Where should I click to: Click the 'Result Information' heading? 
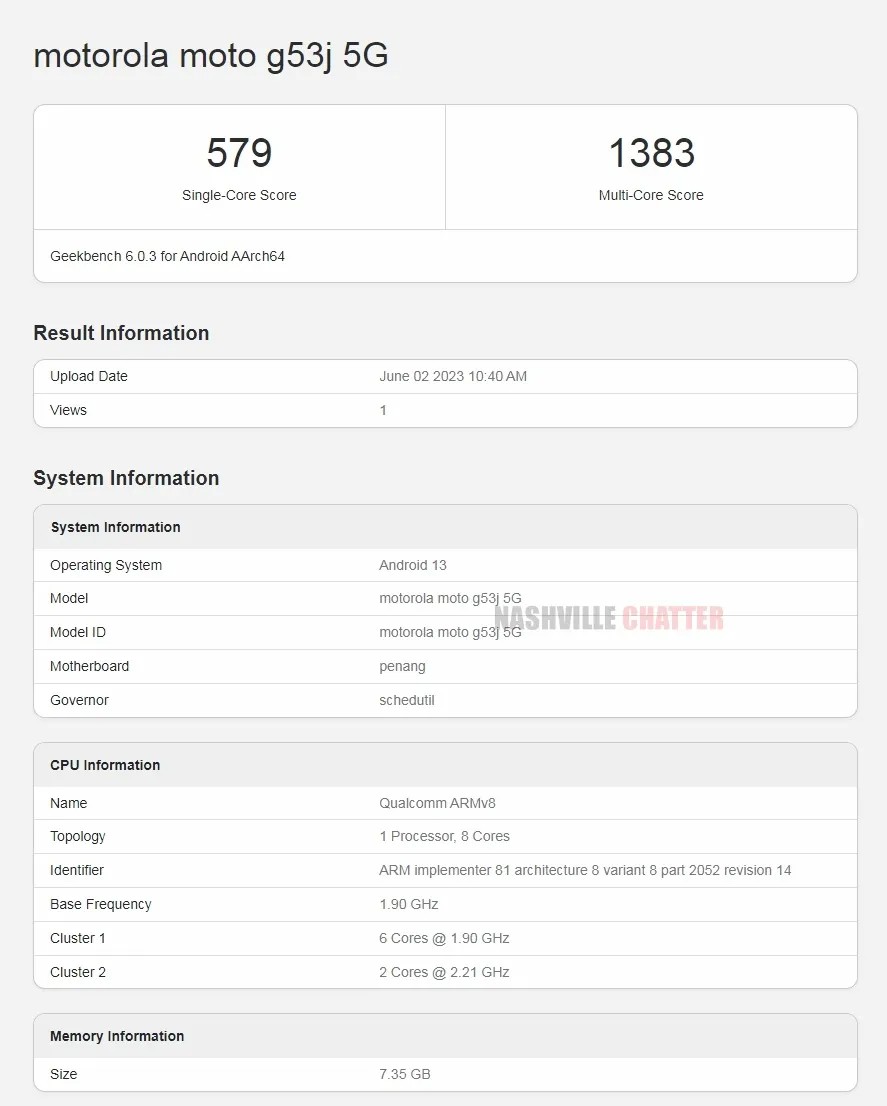coord(121,333)
